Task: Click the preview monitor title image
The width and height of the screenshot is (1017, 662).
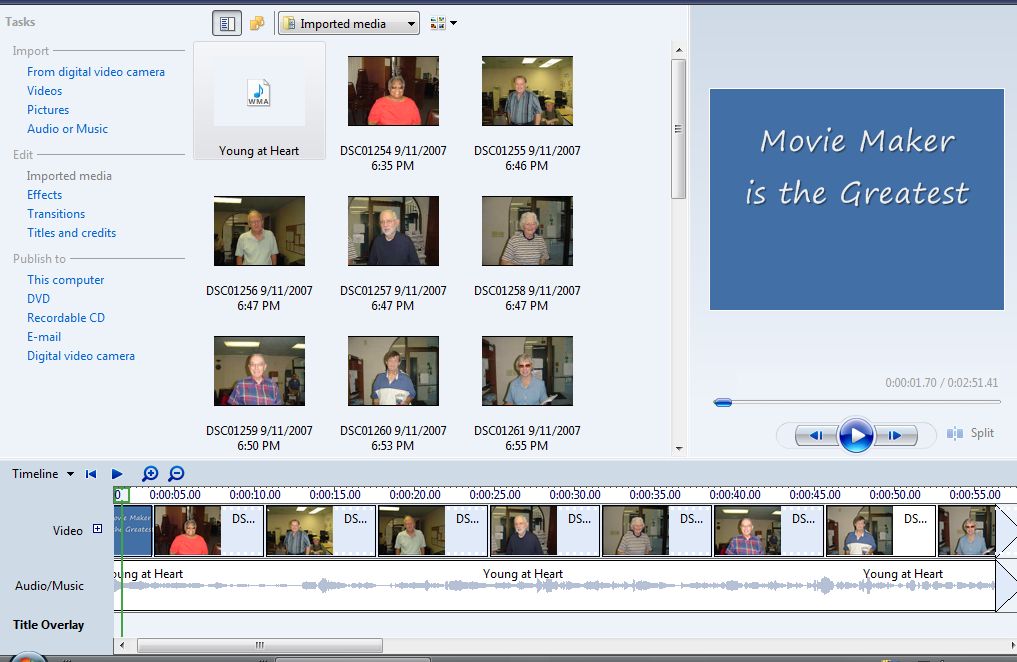Action: pyautogui.click(x=857, y=199)
